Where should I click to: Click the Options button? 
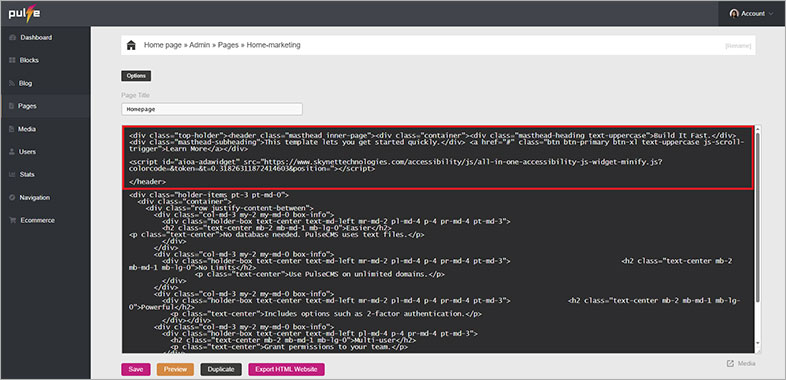tap(136, 76)
